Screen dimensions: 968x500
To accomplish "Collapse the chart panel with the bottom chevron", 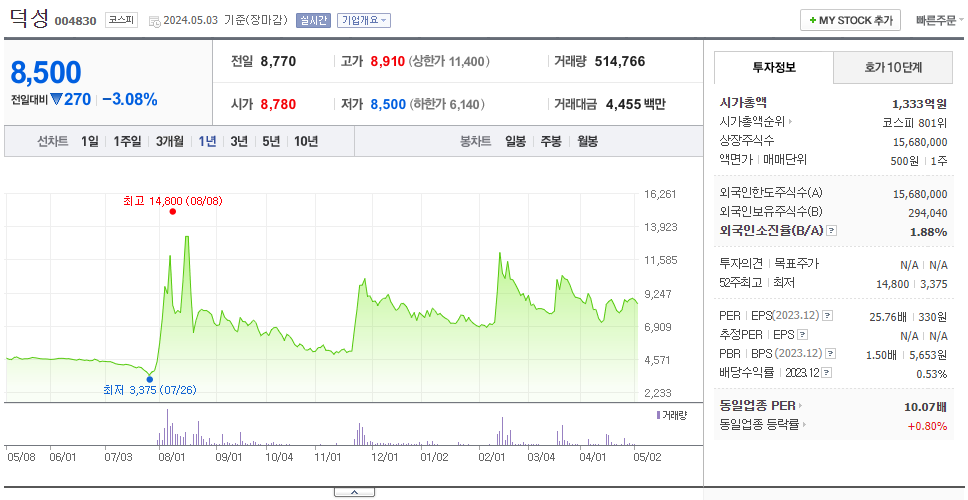I will (x=354, y=492).
